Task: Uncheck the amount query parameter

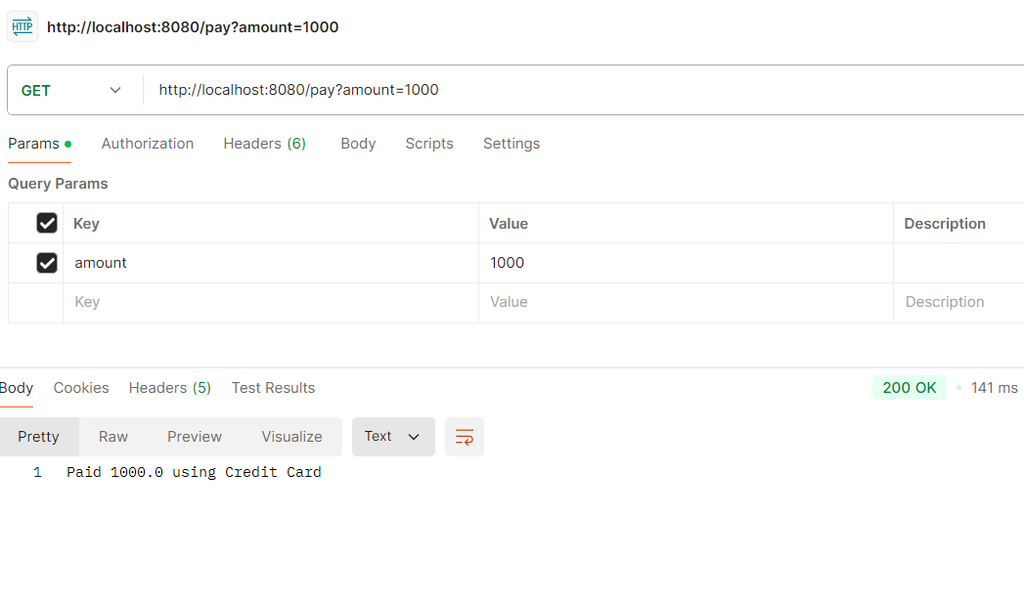Action: (46, 262)
